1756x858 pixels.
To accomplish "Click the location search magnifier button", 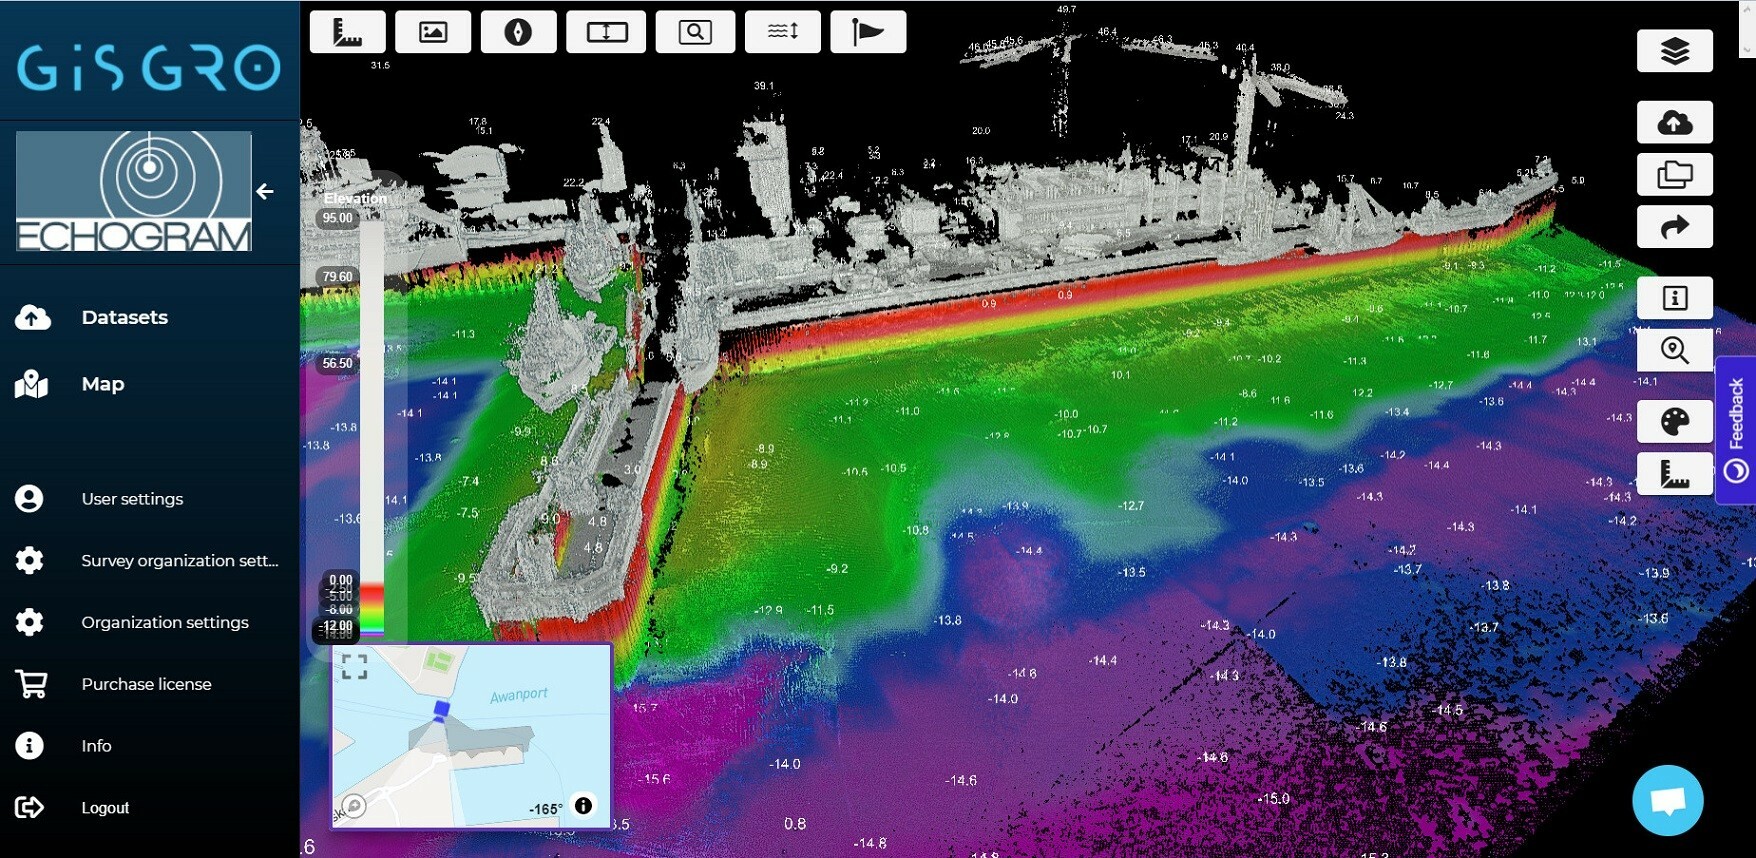I will (1674, 350).
